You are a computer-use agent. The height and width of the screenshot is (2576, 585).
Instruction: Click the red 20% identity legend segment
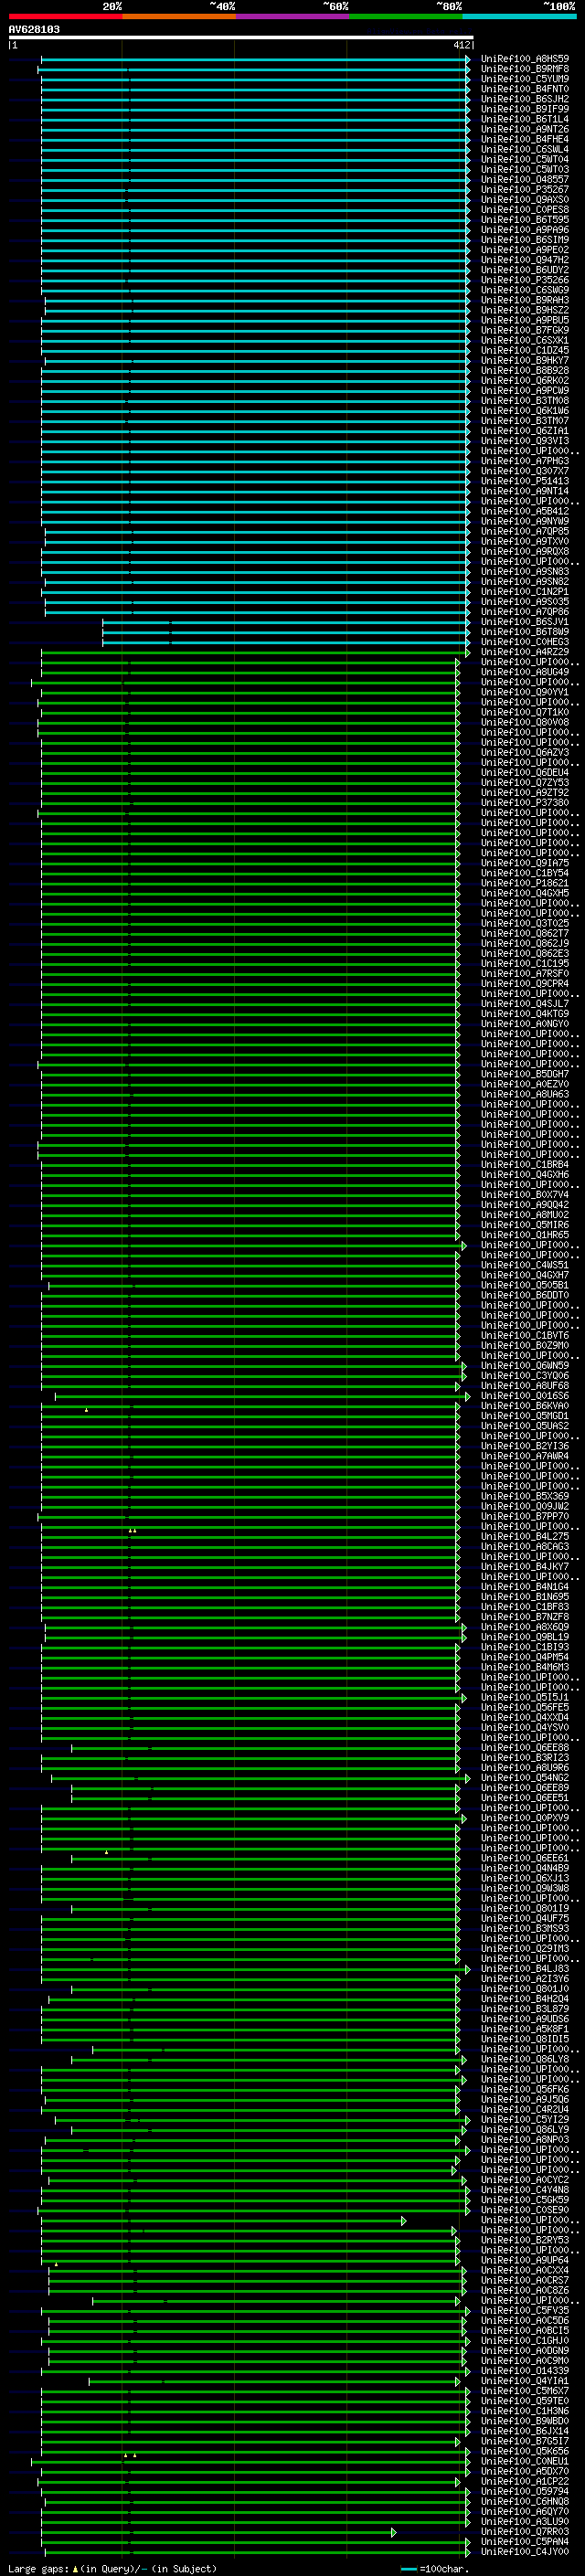click(65, 16)
